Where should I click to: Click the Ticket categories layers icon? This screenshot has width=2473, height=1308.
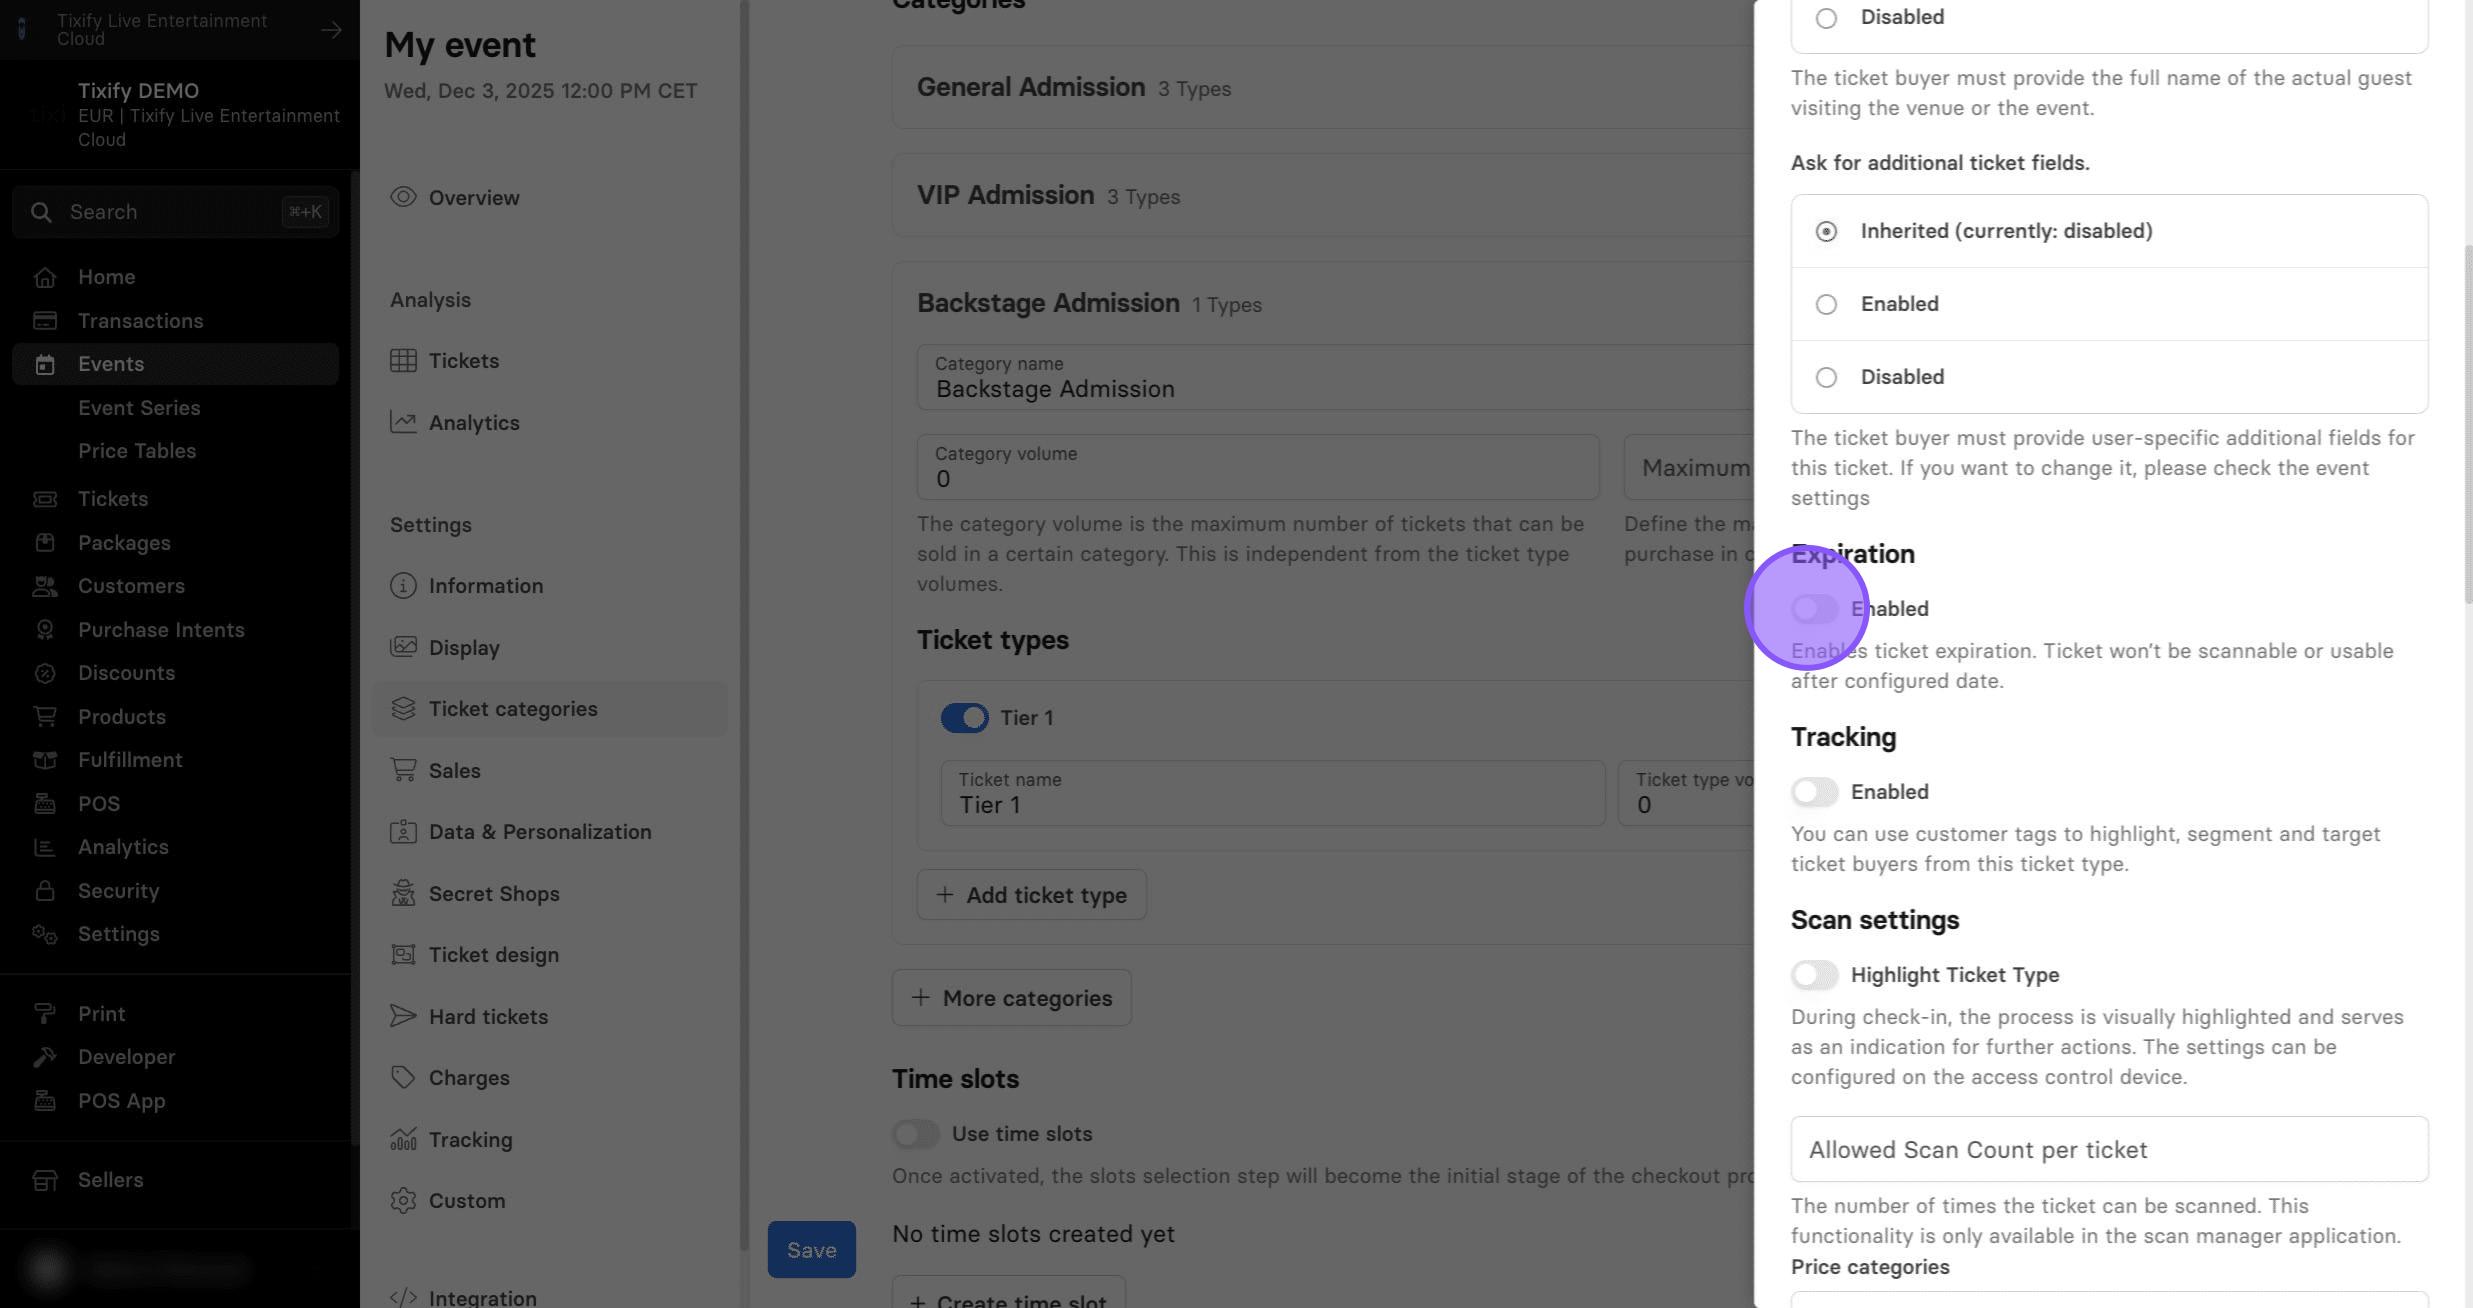click(x=403, y=709)
